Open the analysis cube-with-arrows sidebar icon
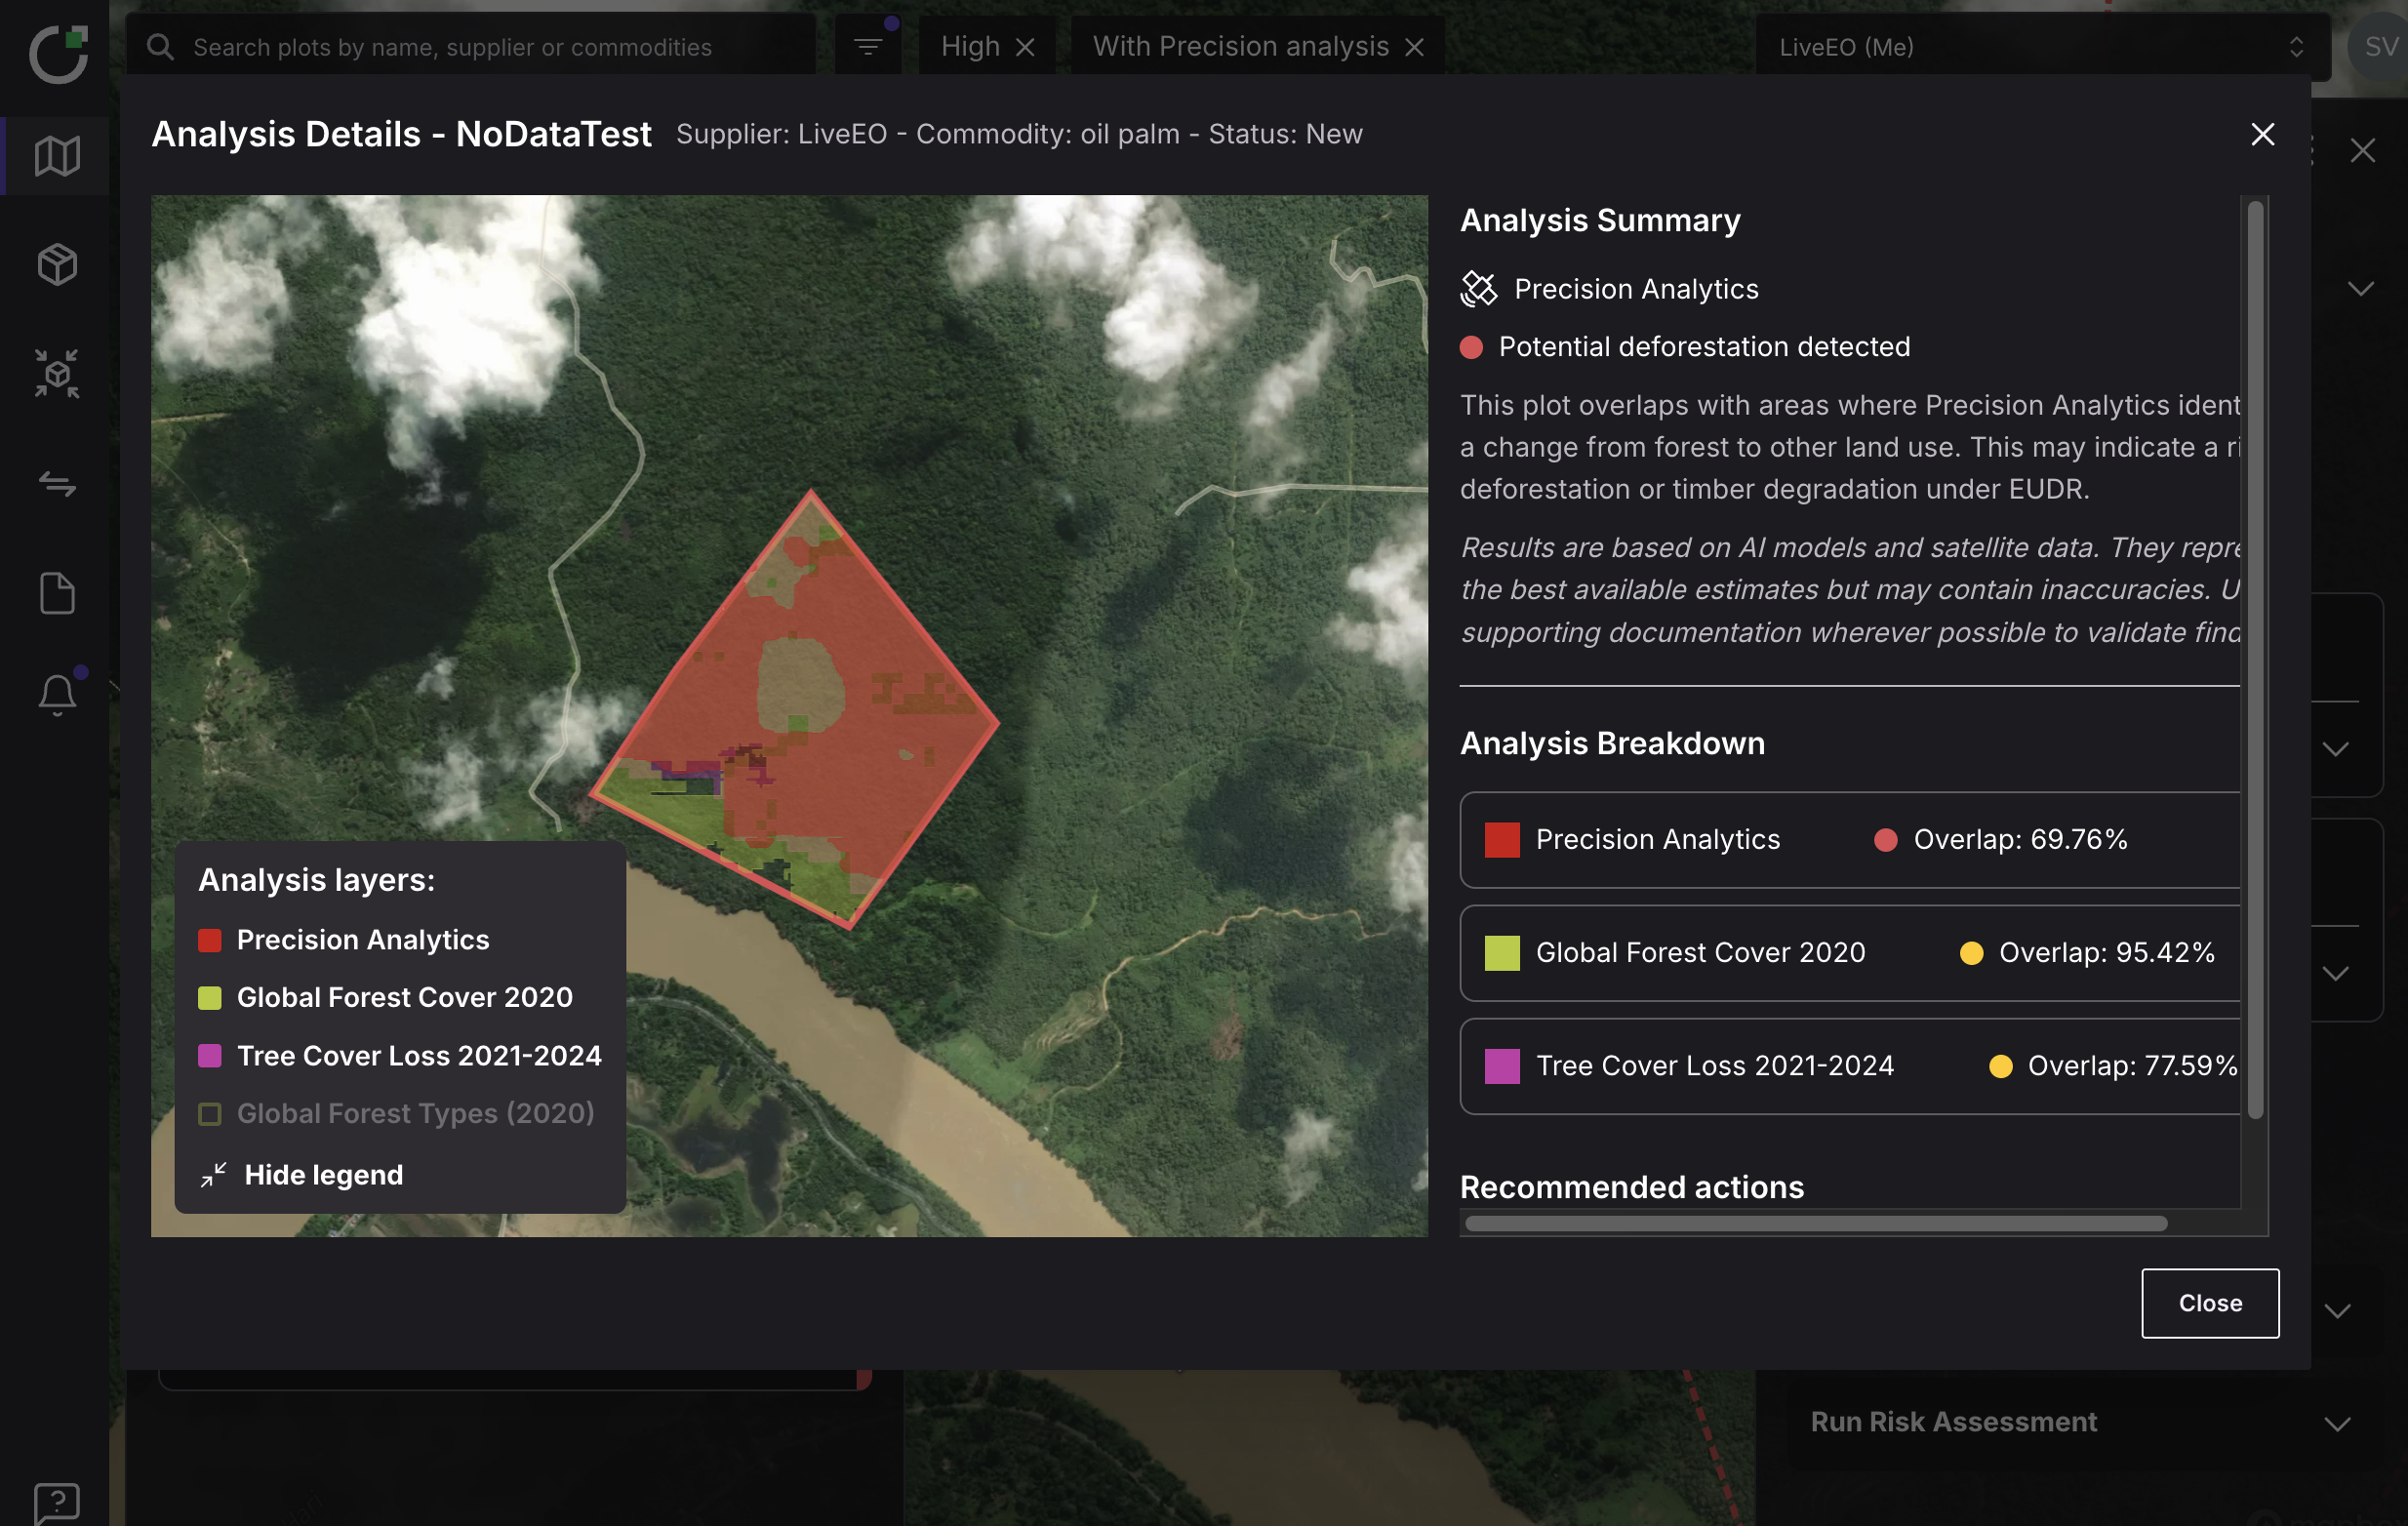This screenshot has width=2408, height=1526. point(57,374)
